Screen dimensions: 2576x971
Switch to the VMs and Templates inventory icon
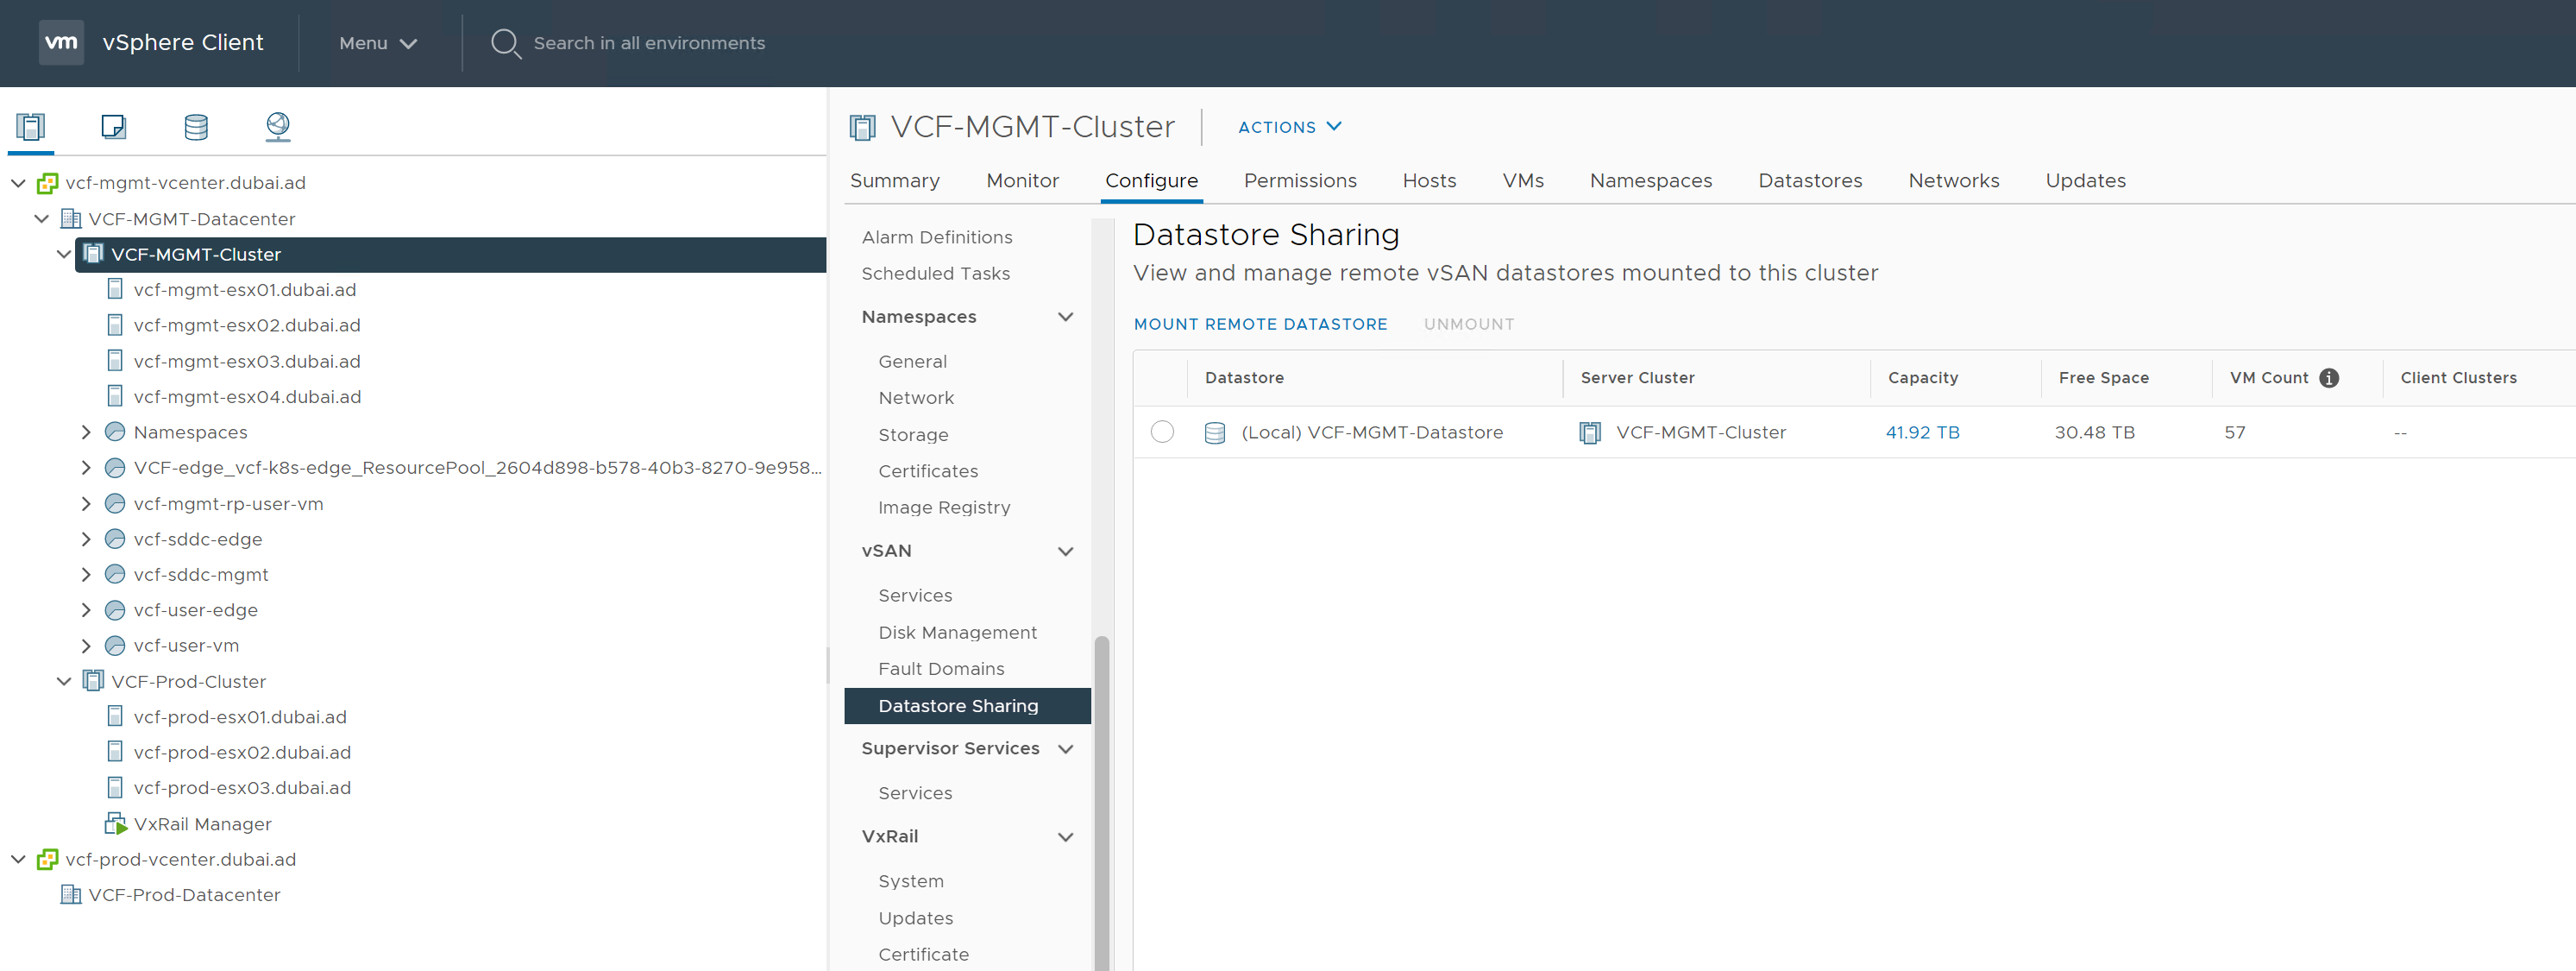113,127
